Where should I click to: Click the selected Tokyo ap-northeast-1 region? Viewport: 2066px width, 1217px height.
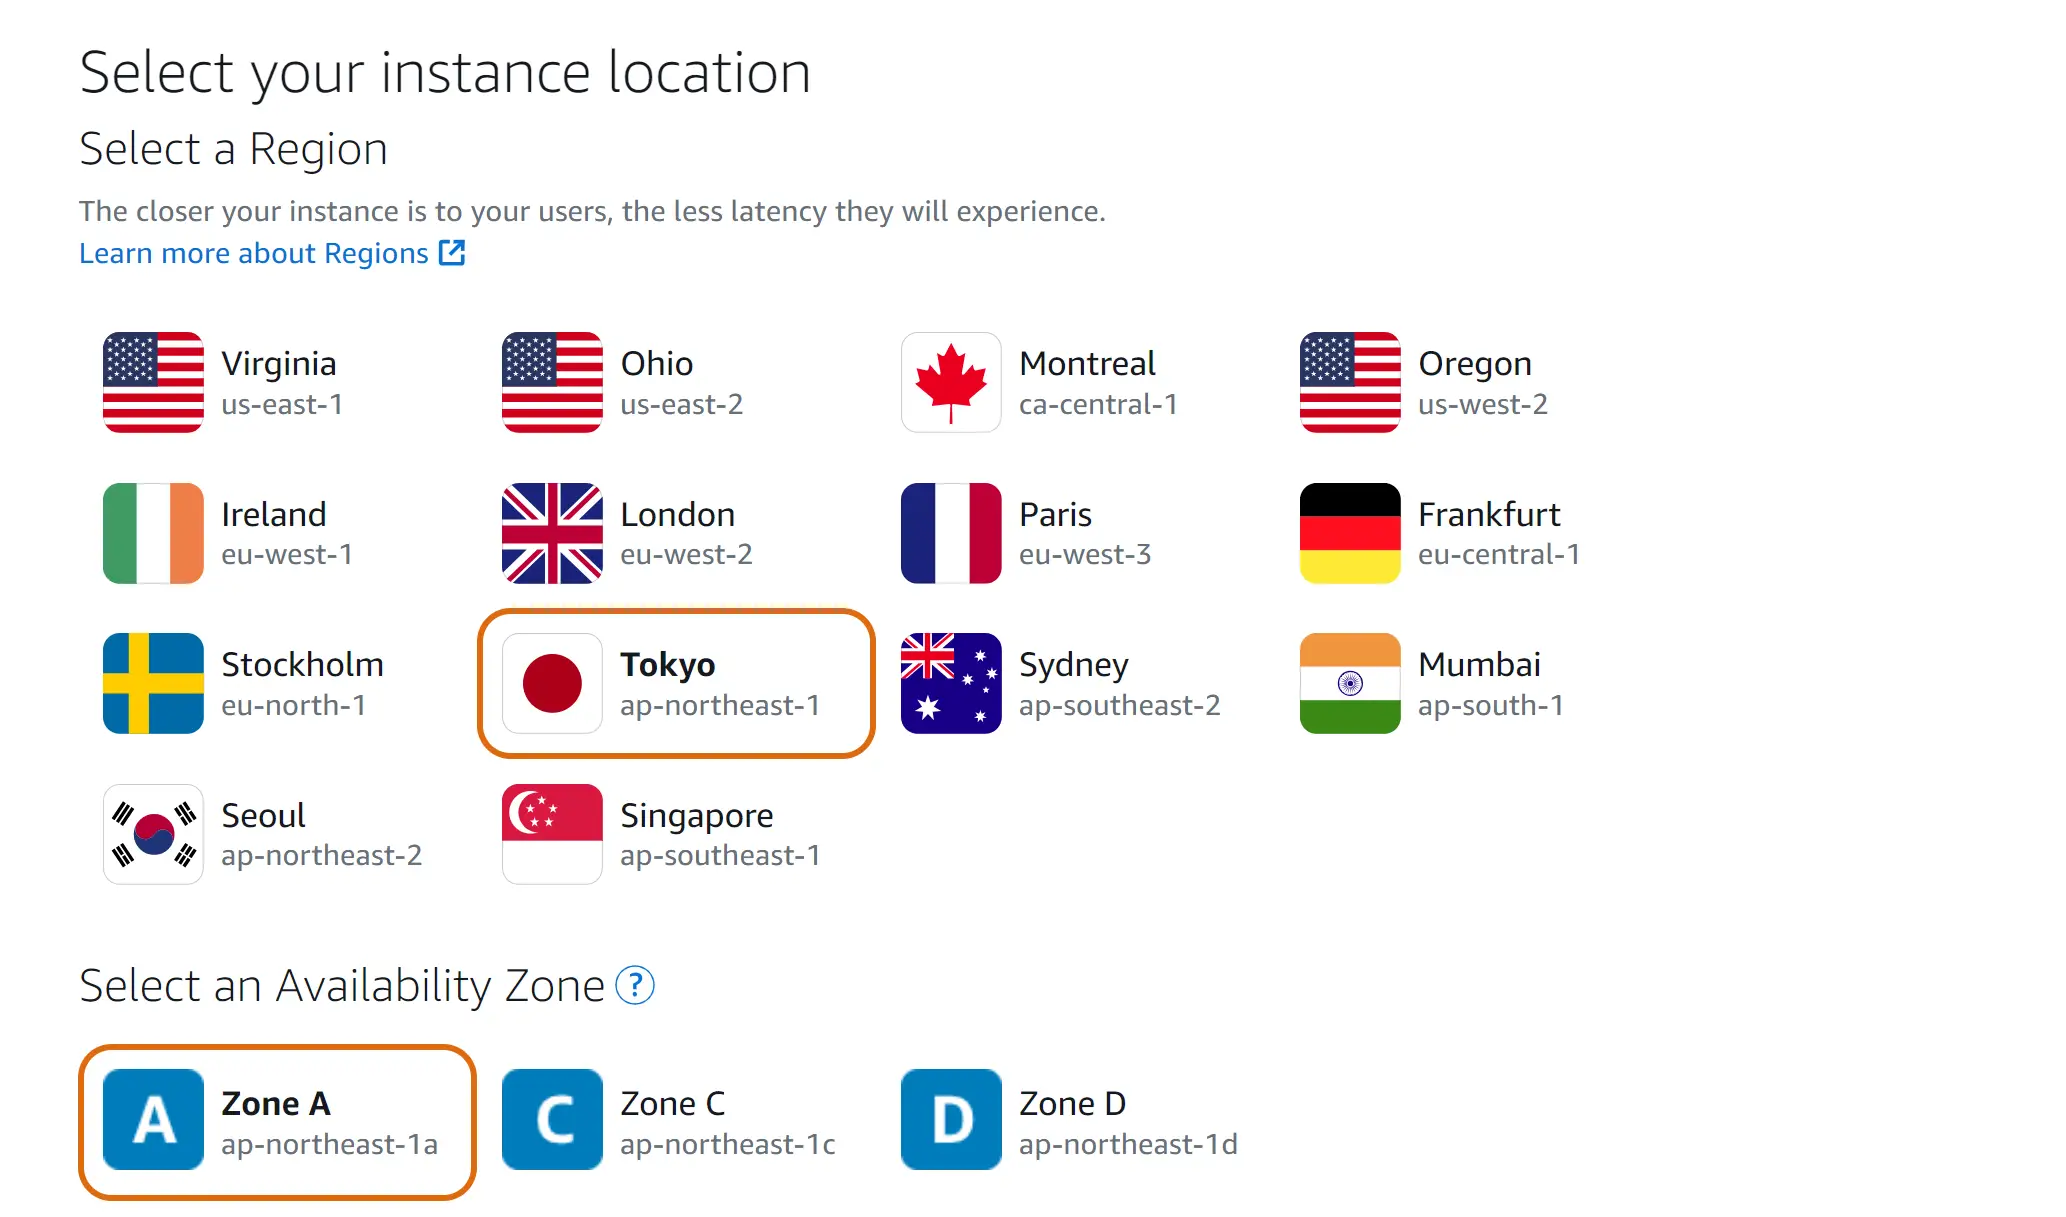(x=676, y=683)
